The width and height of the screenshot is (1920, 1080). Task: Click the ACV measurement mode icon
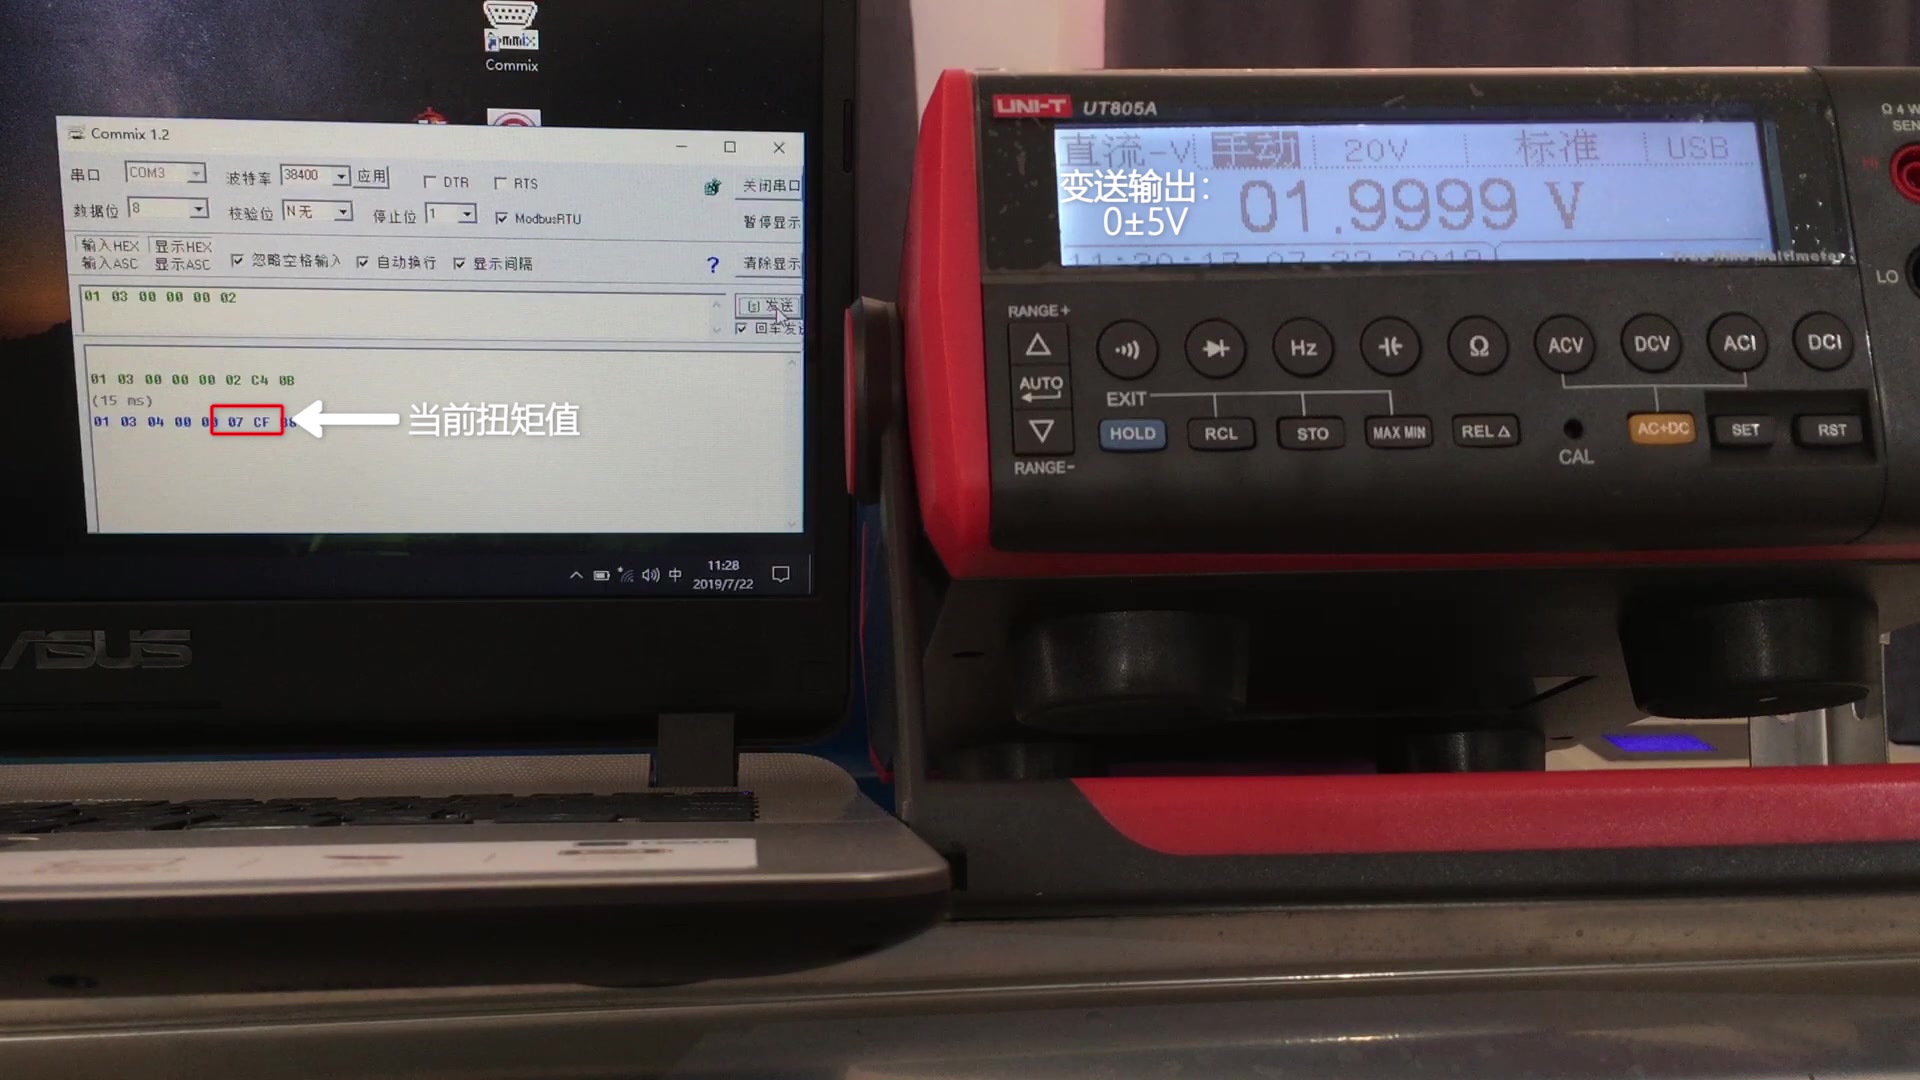pos(1564,344)
